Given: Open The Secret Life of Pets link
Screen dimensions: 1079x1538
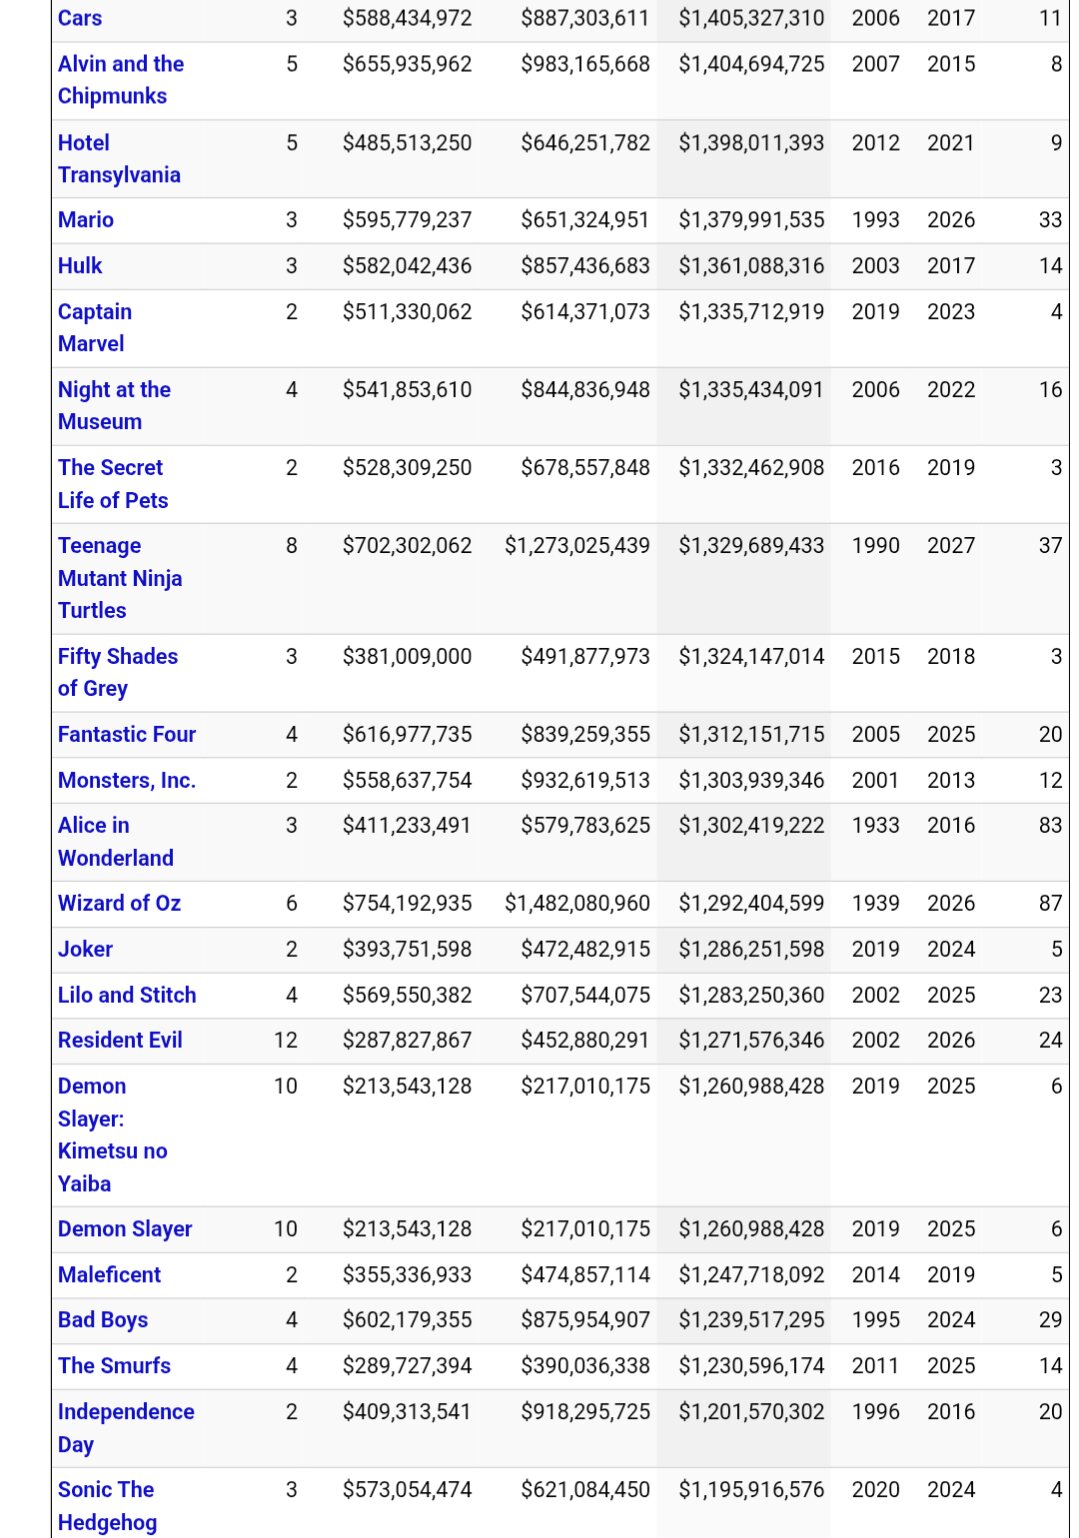Looking at the screenshot, I should point(110,468).
